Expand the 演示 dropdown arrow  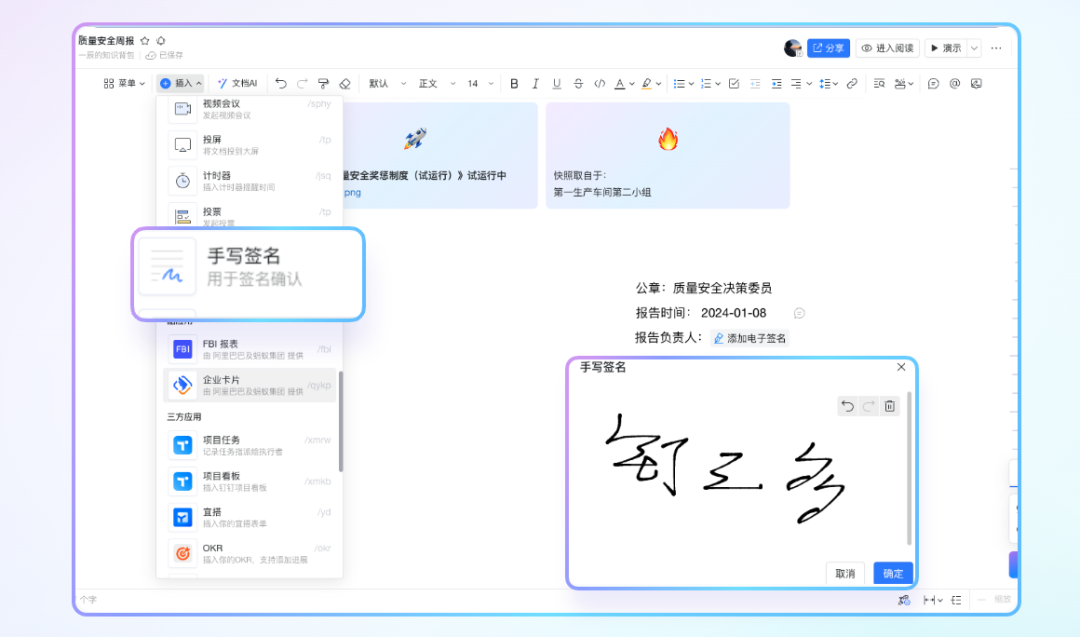coord(974,48)
